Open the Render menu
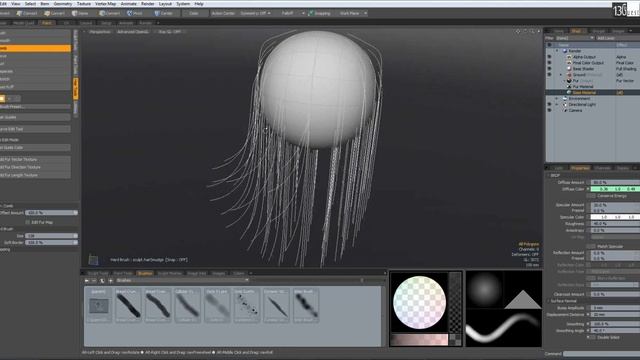Viewport: 640px width, 360px height. 148,4
